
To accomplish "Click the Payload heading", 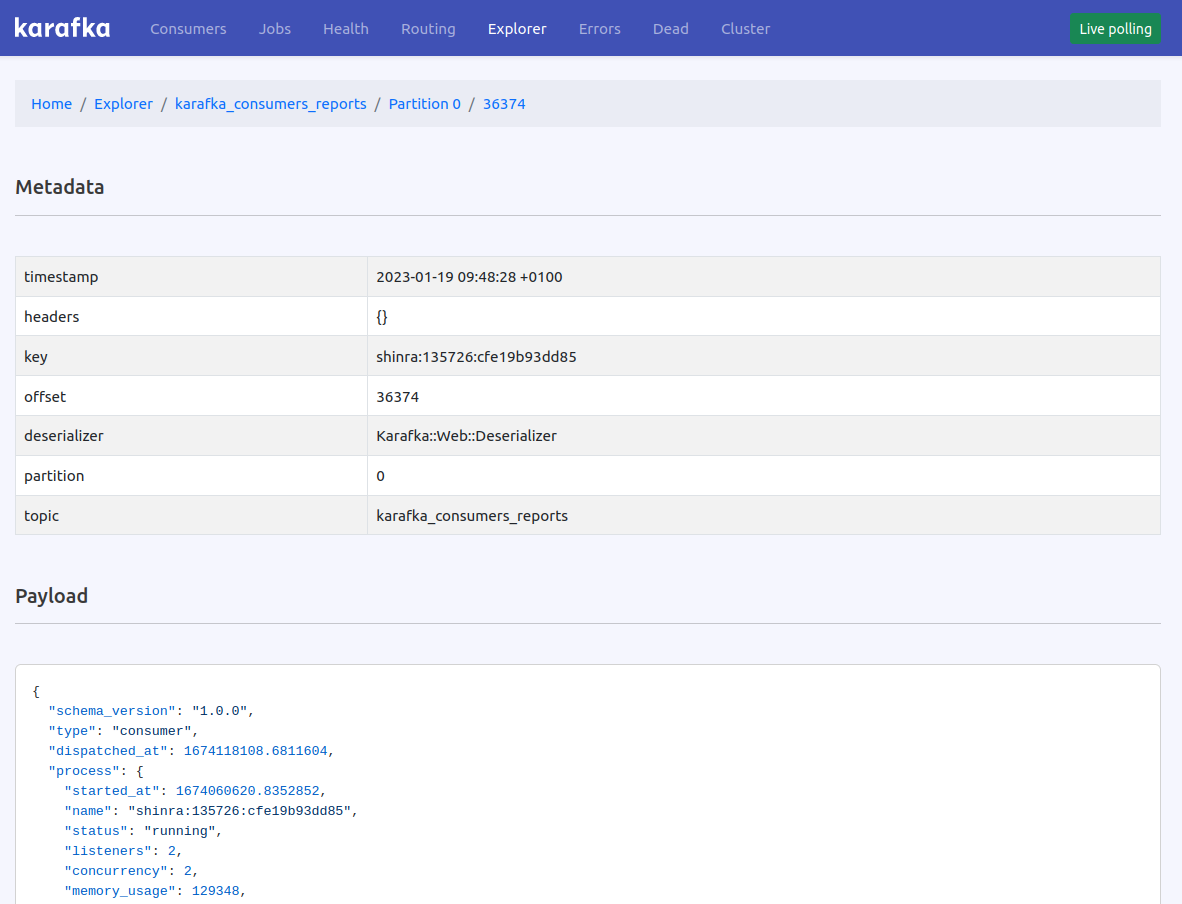I will 51,596.
